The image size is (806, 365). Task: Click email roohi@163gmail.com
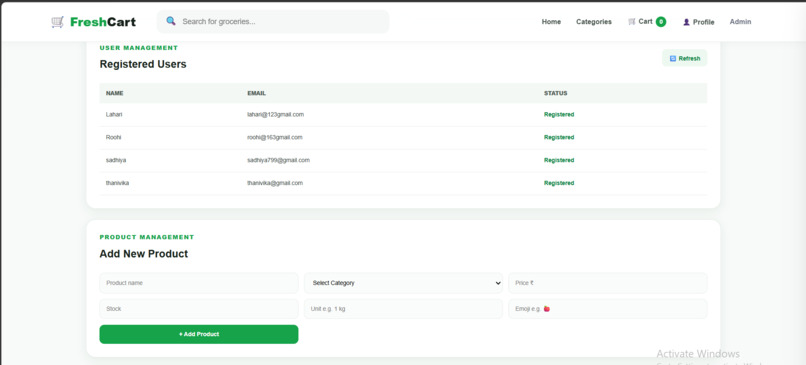click(x=275, y=137)
